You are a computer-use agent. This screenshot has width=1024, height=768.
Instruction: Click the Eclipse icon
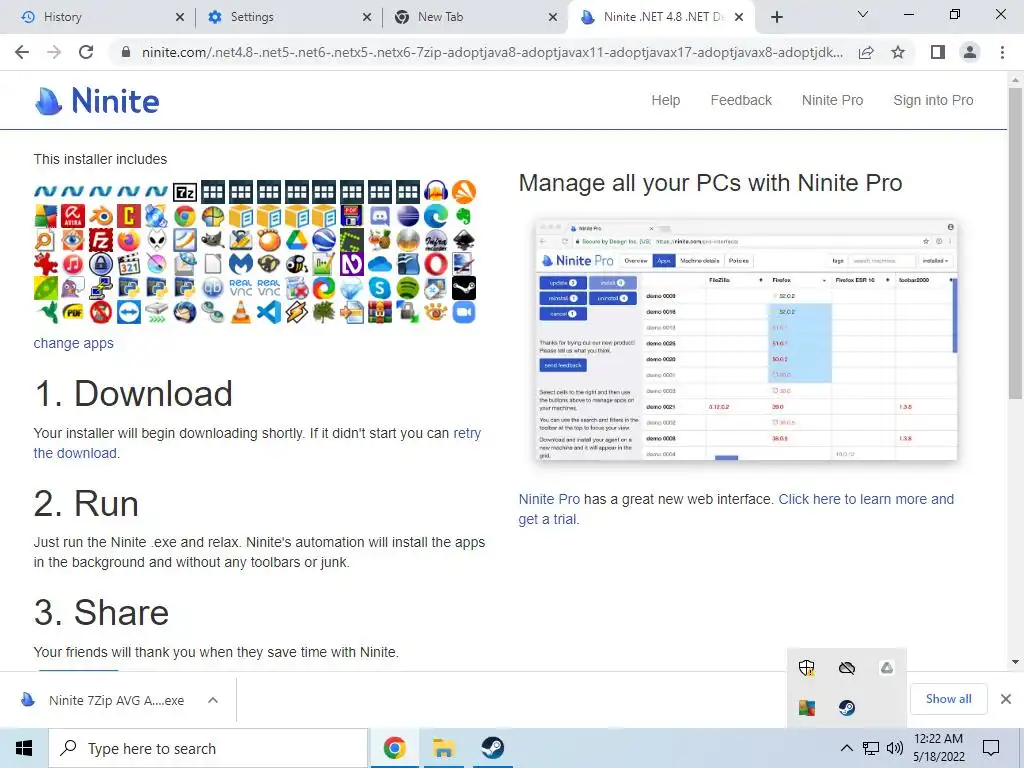coord(408,216)
